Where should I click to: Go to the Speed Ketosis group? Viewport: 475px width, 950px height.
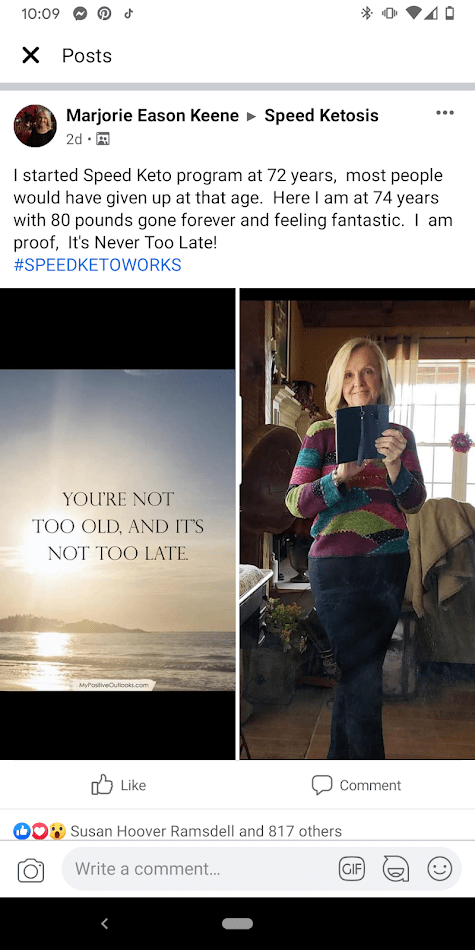click(321, 115)
